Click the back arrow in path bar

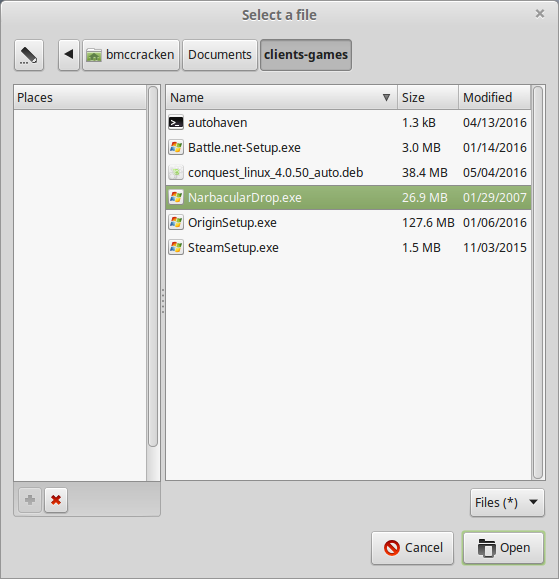(69, 55)
